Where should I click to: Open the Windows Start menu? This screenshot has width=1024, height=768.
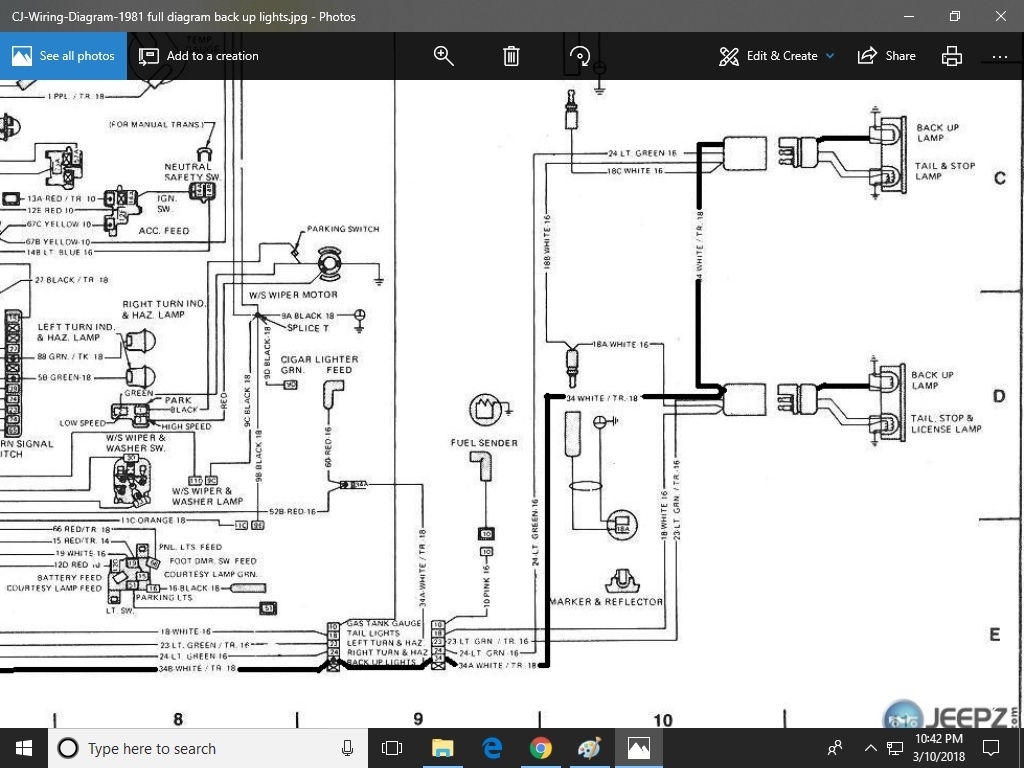pyautogui.click(x=24, y=748)
